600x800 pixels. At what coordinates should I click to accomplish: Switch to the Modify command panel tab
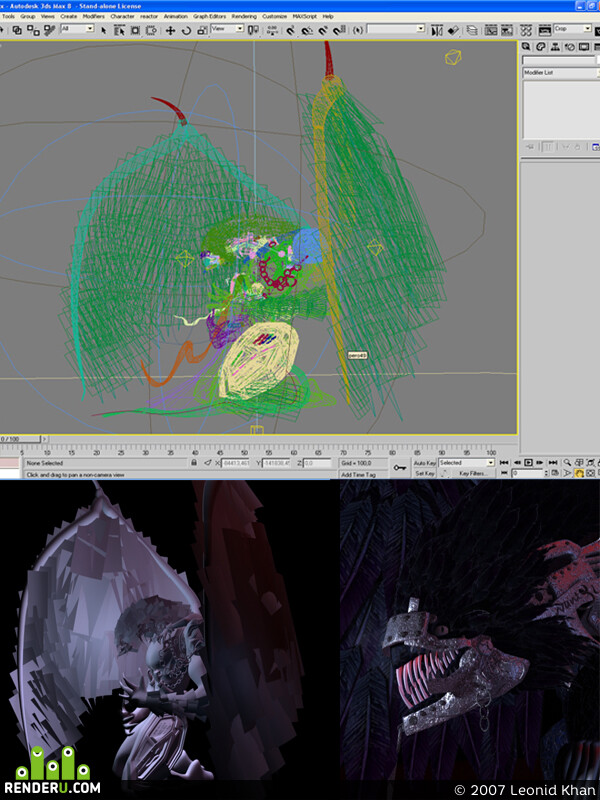point(541,47)
